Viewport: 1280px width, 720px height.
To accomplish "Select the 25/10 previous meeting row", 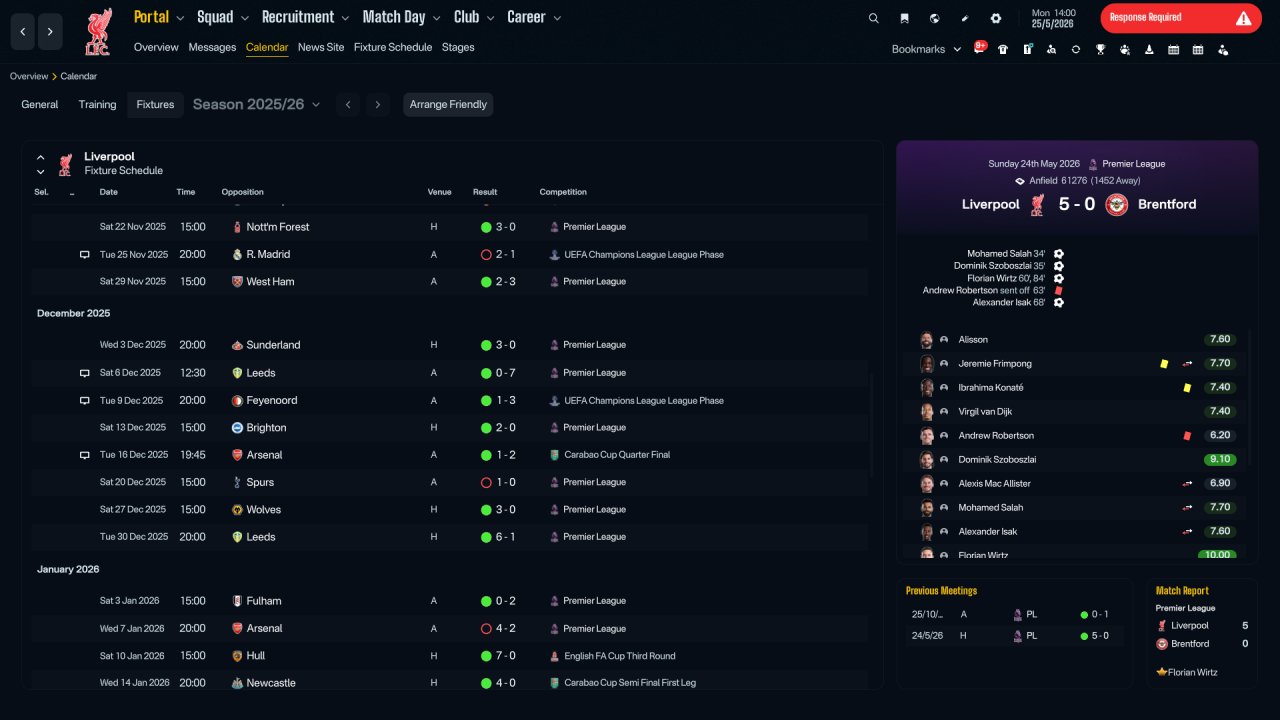I will tap(1014, 615).
